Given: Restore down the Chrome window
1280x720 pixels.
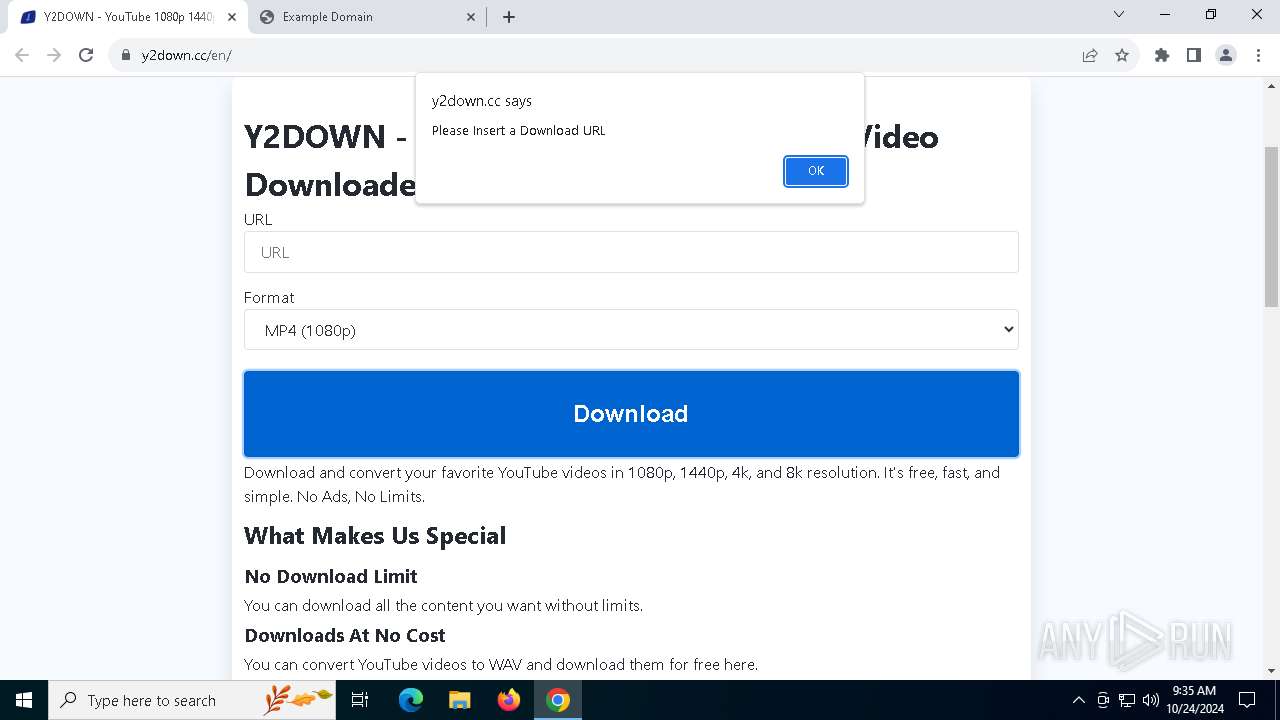Looking at the screenshot, I should click(x=1211, y=15).
